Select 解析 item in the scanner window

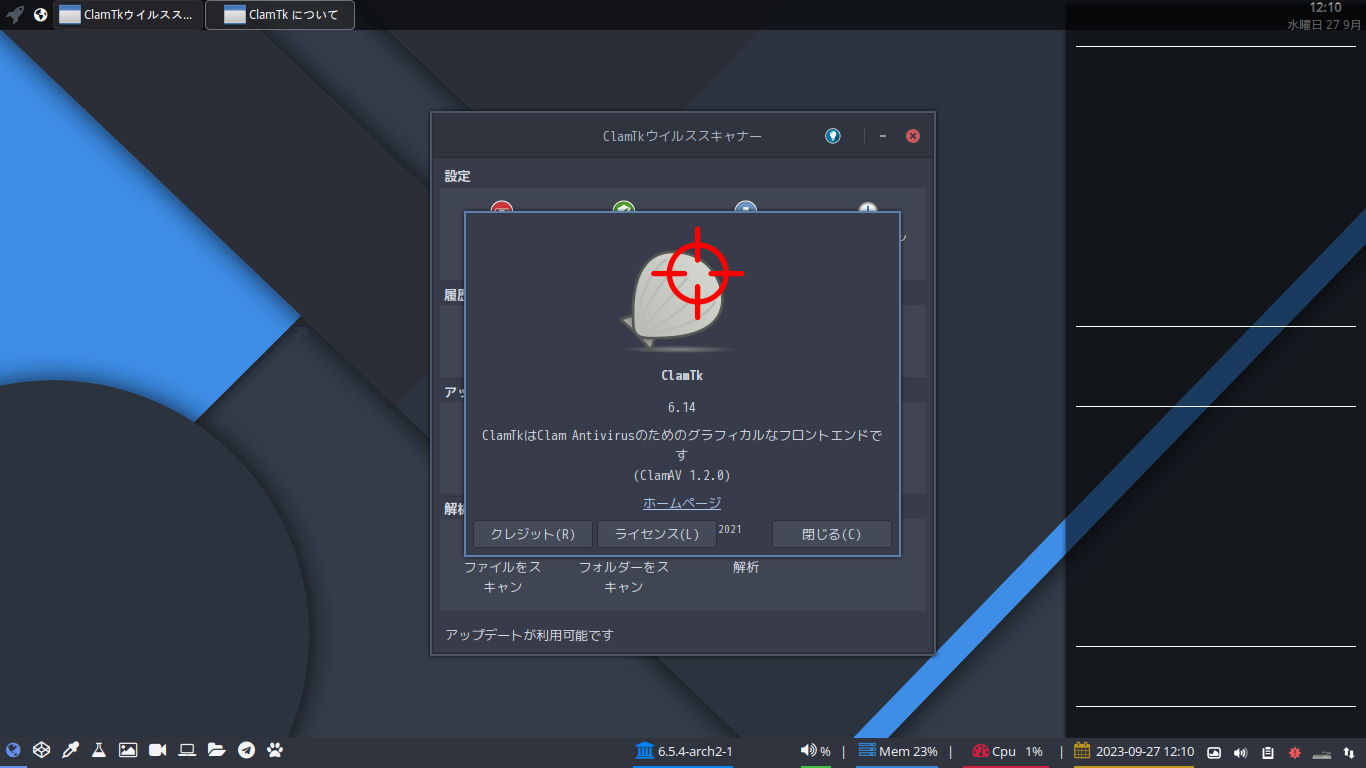pos(746,567)
